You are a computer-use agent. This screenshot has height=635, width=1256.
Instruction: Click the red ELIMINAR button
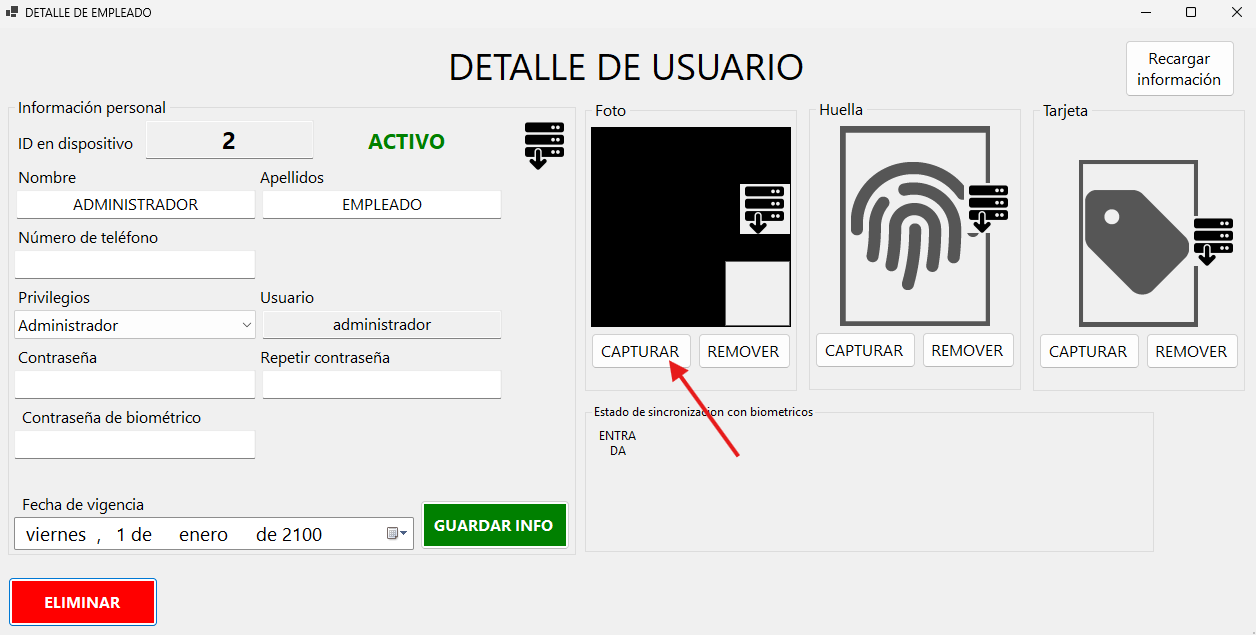pos(83,602)
